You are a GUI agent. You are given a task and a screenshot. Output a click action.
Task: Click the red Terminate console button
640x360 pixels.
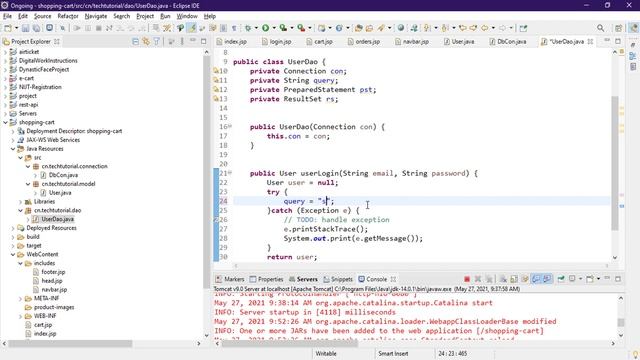pos(467,279)
